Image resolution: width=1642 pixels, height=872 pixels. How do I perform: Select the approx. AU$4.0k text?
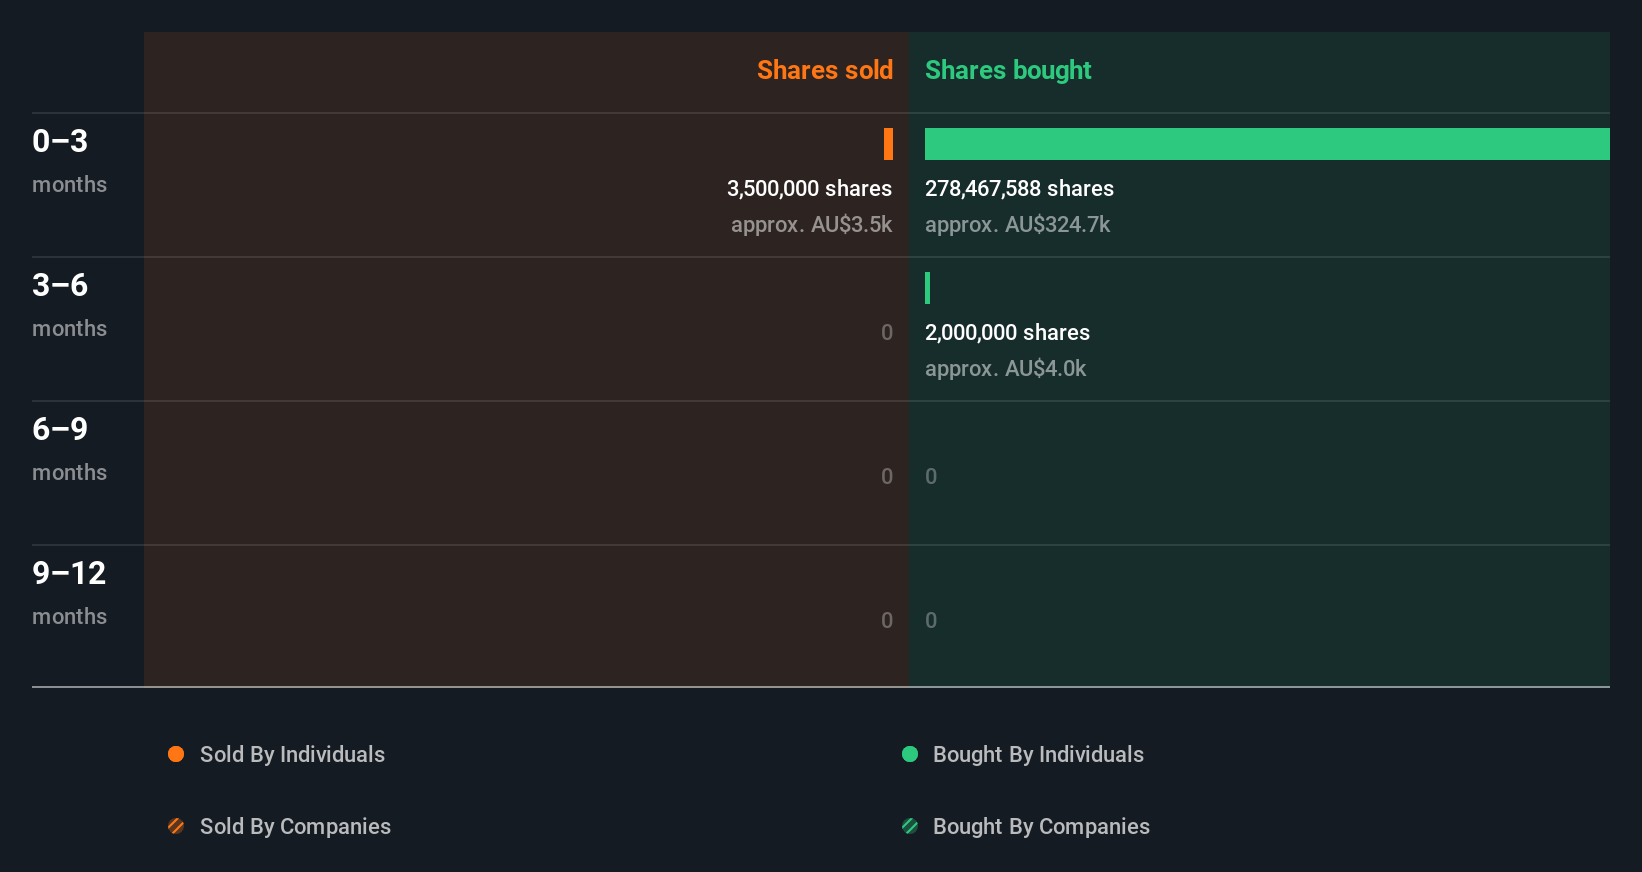1005,368
